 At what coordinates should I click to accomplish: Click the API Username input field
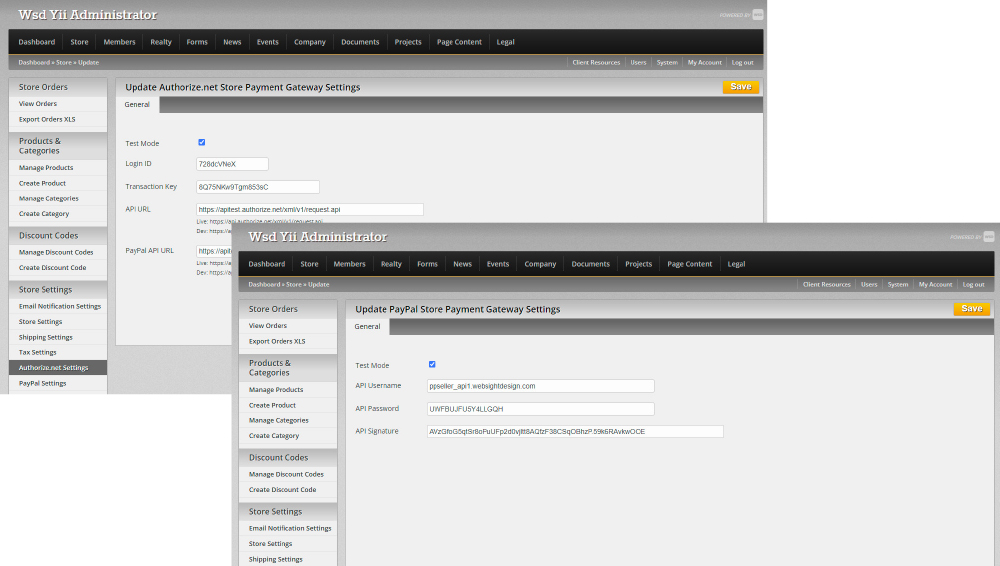[540, 386]
